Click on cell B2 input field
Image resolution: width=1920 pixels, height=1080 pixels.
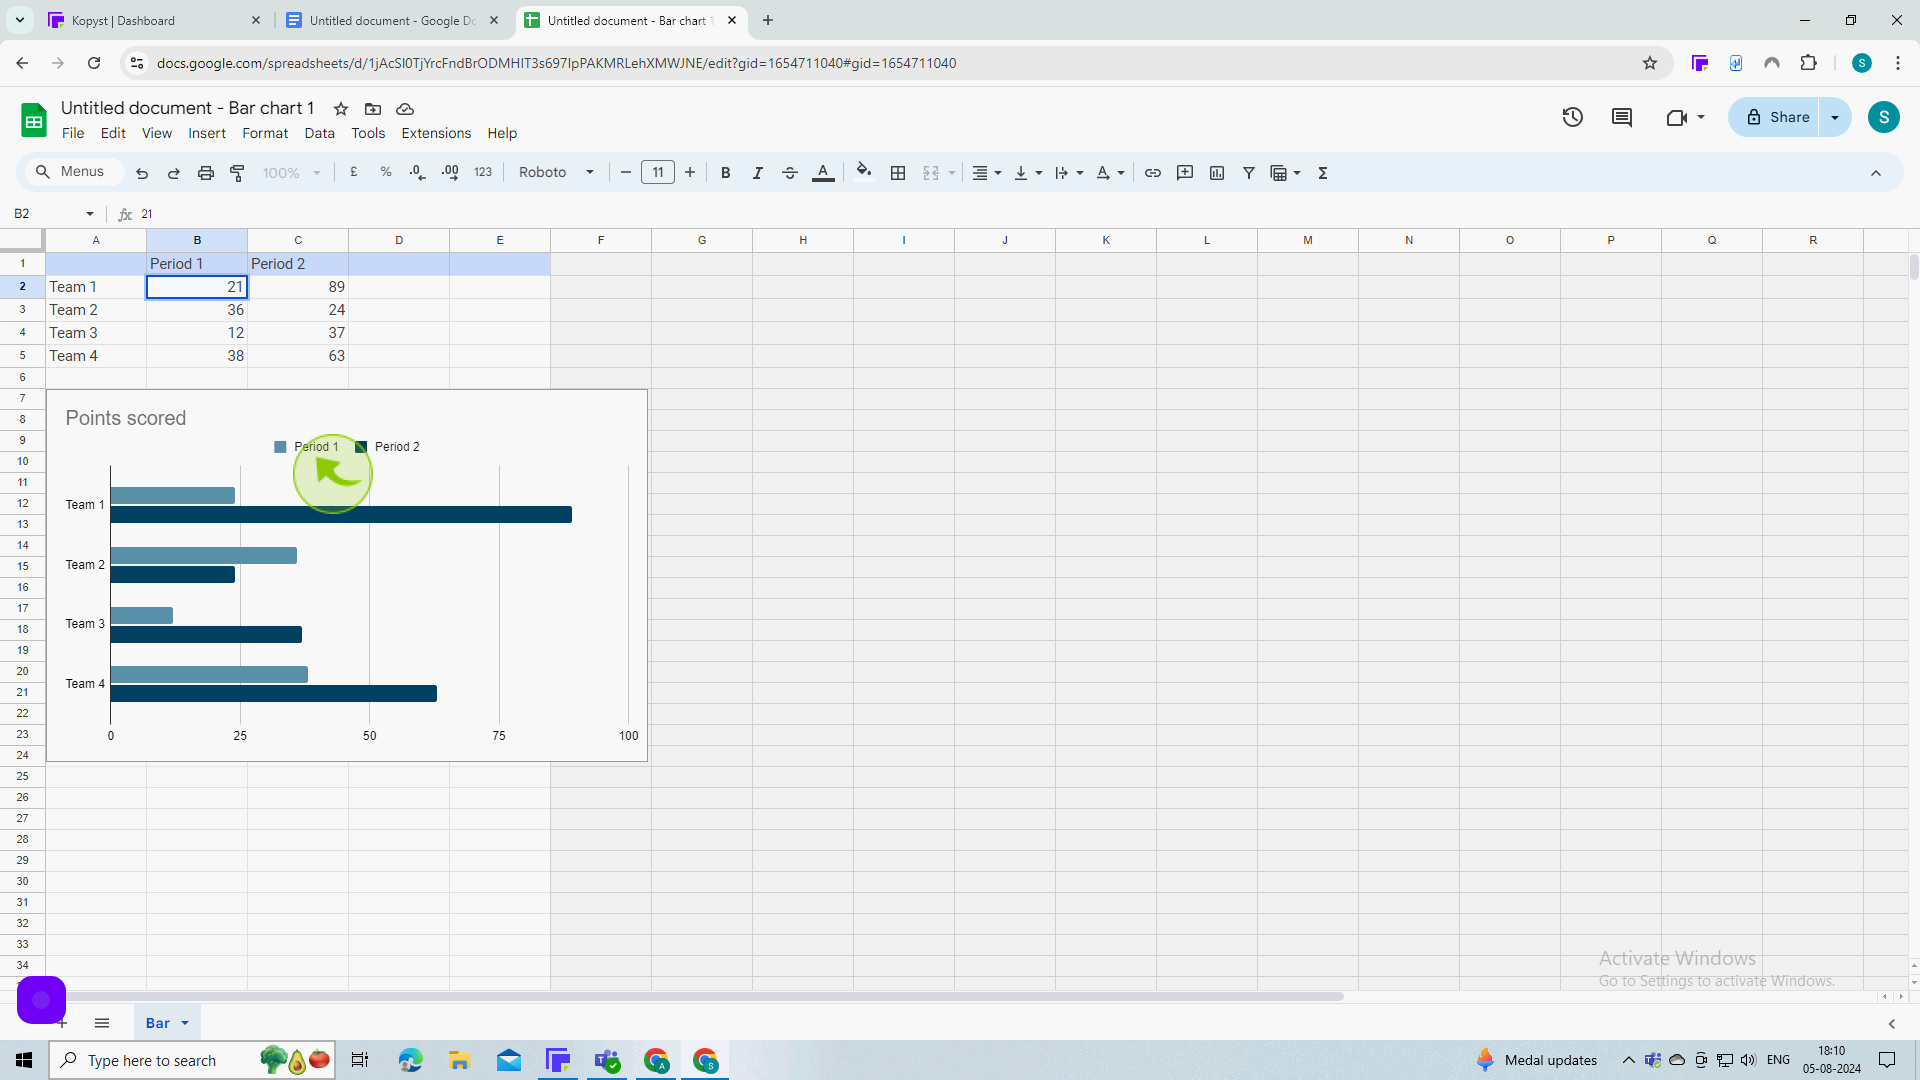pos(196,286)
